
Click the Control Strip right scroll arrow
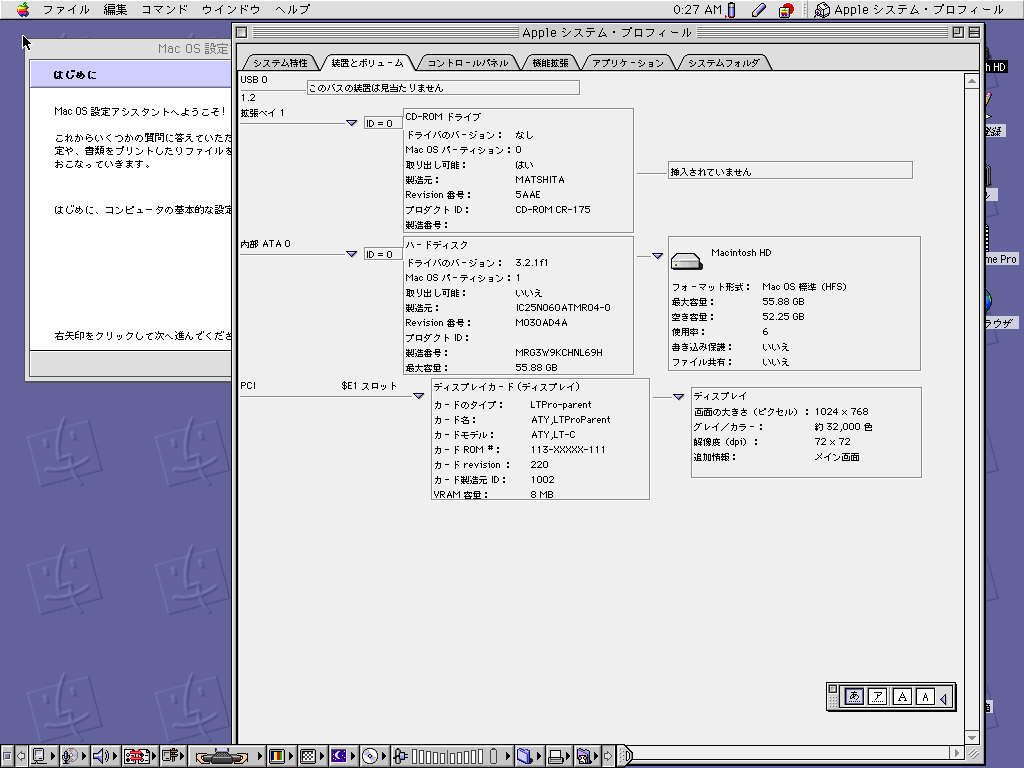click(x=608, y=756)
